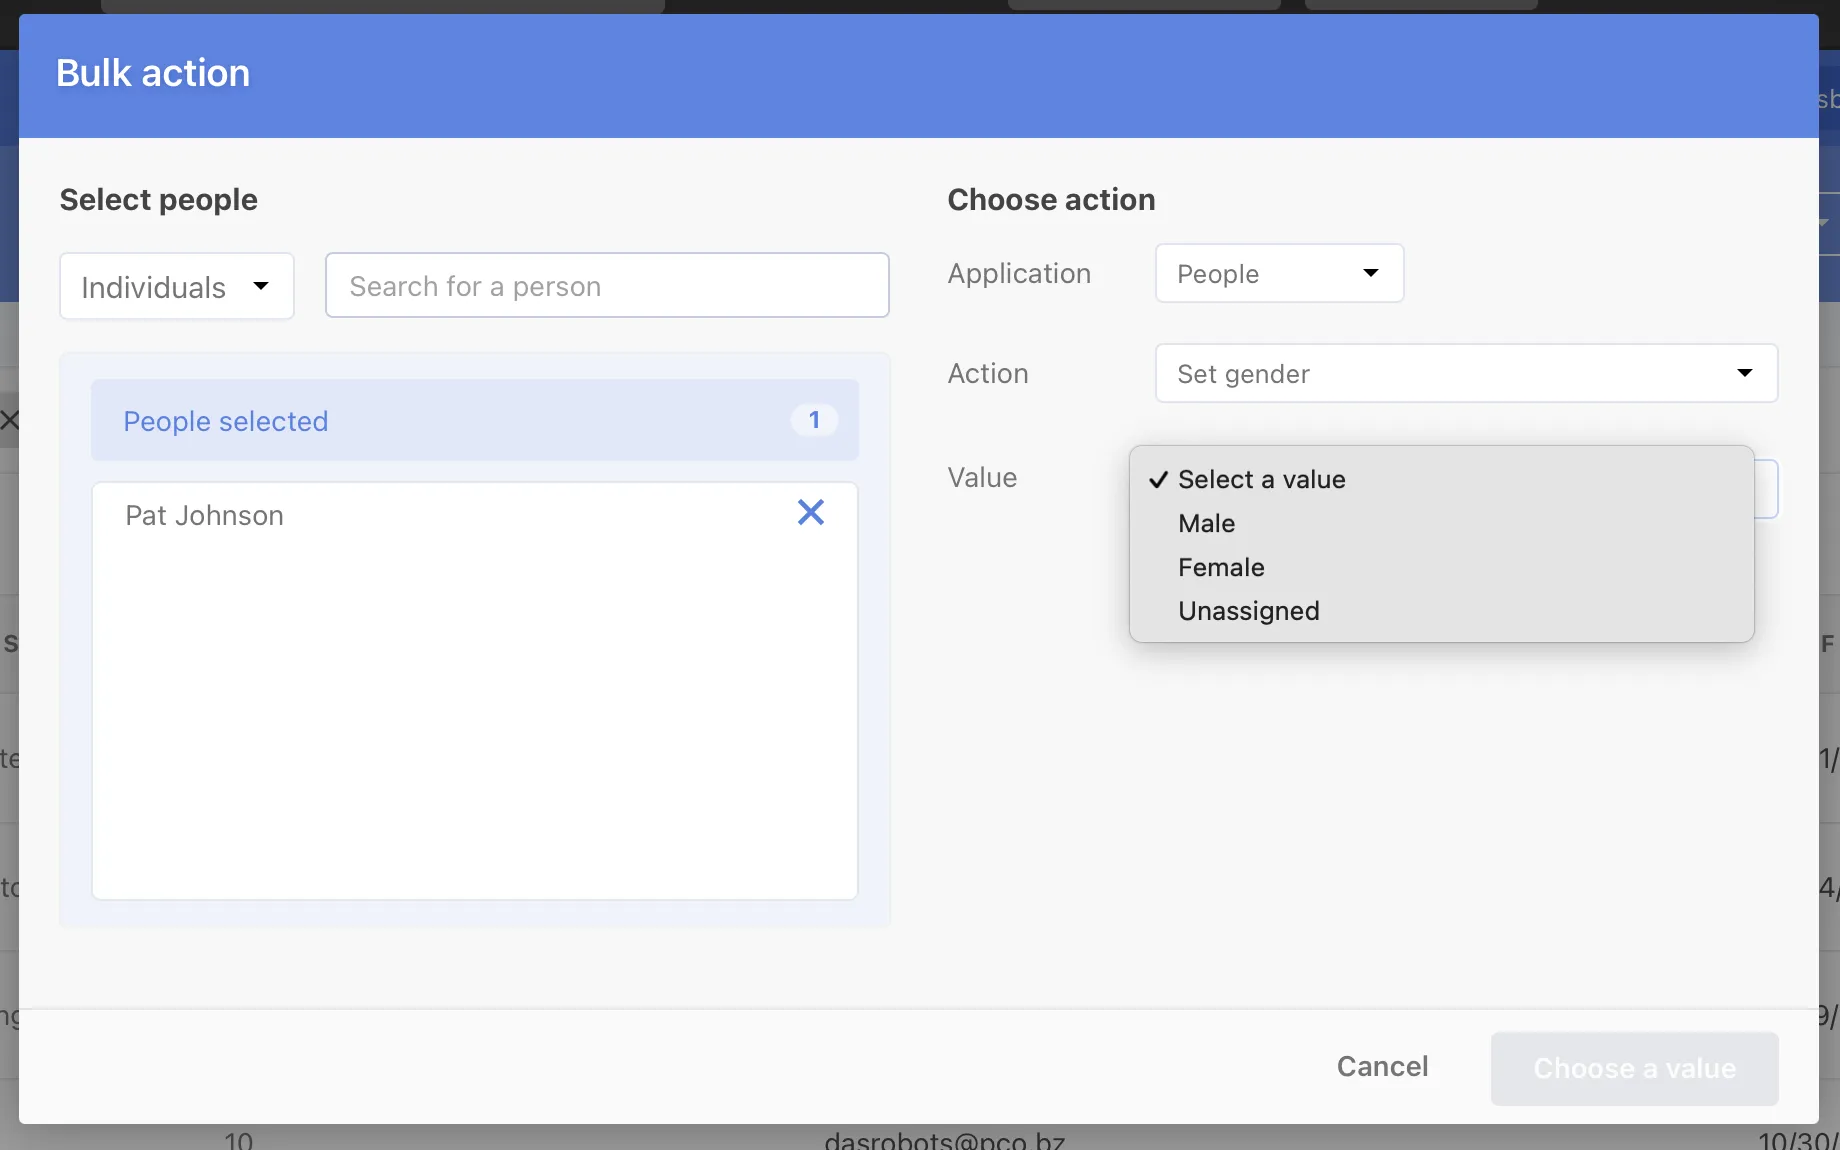This screenshot has height=1150, width=1840.
Task: Open the Individuals dropdown
Action: tap(176, 287)
